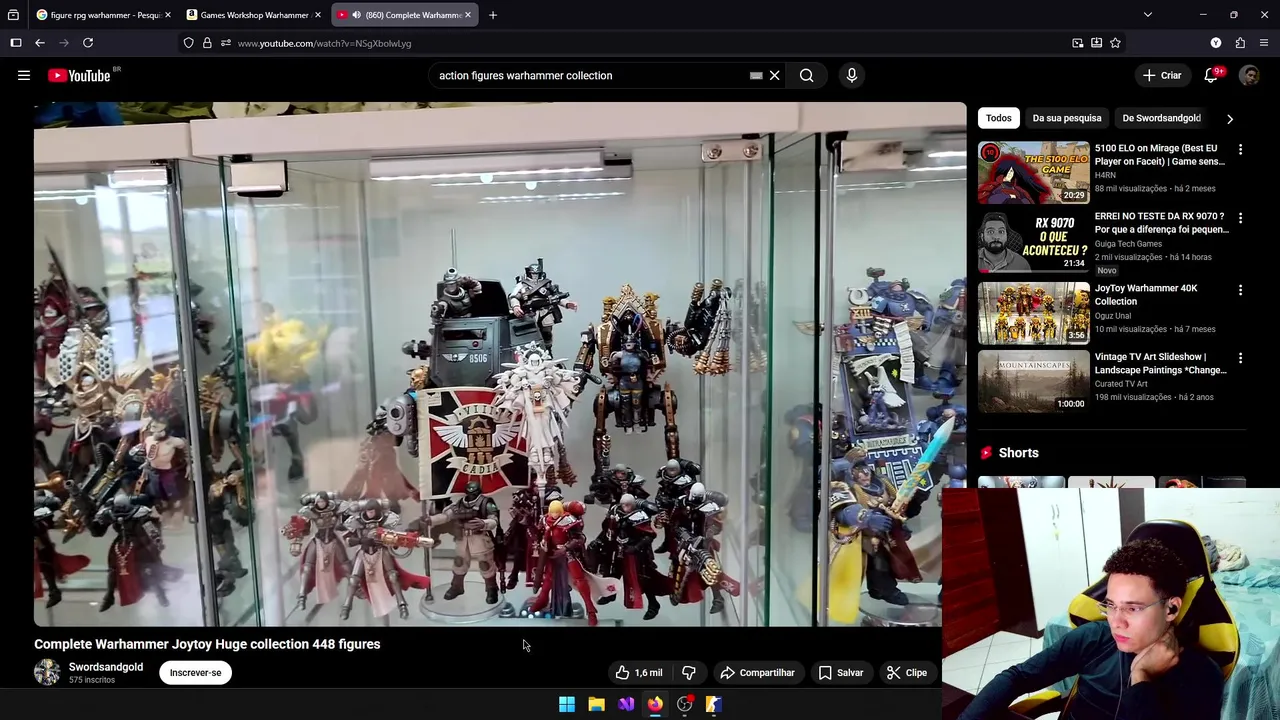Click the address bar URL field
This screenshot has height=720, width=1280.
(640, 43)
